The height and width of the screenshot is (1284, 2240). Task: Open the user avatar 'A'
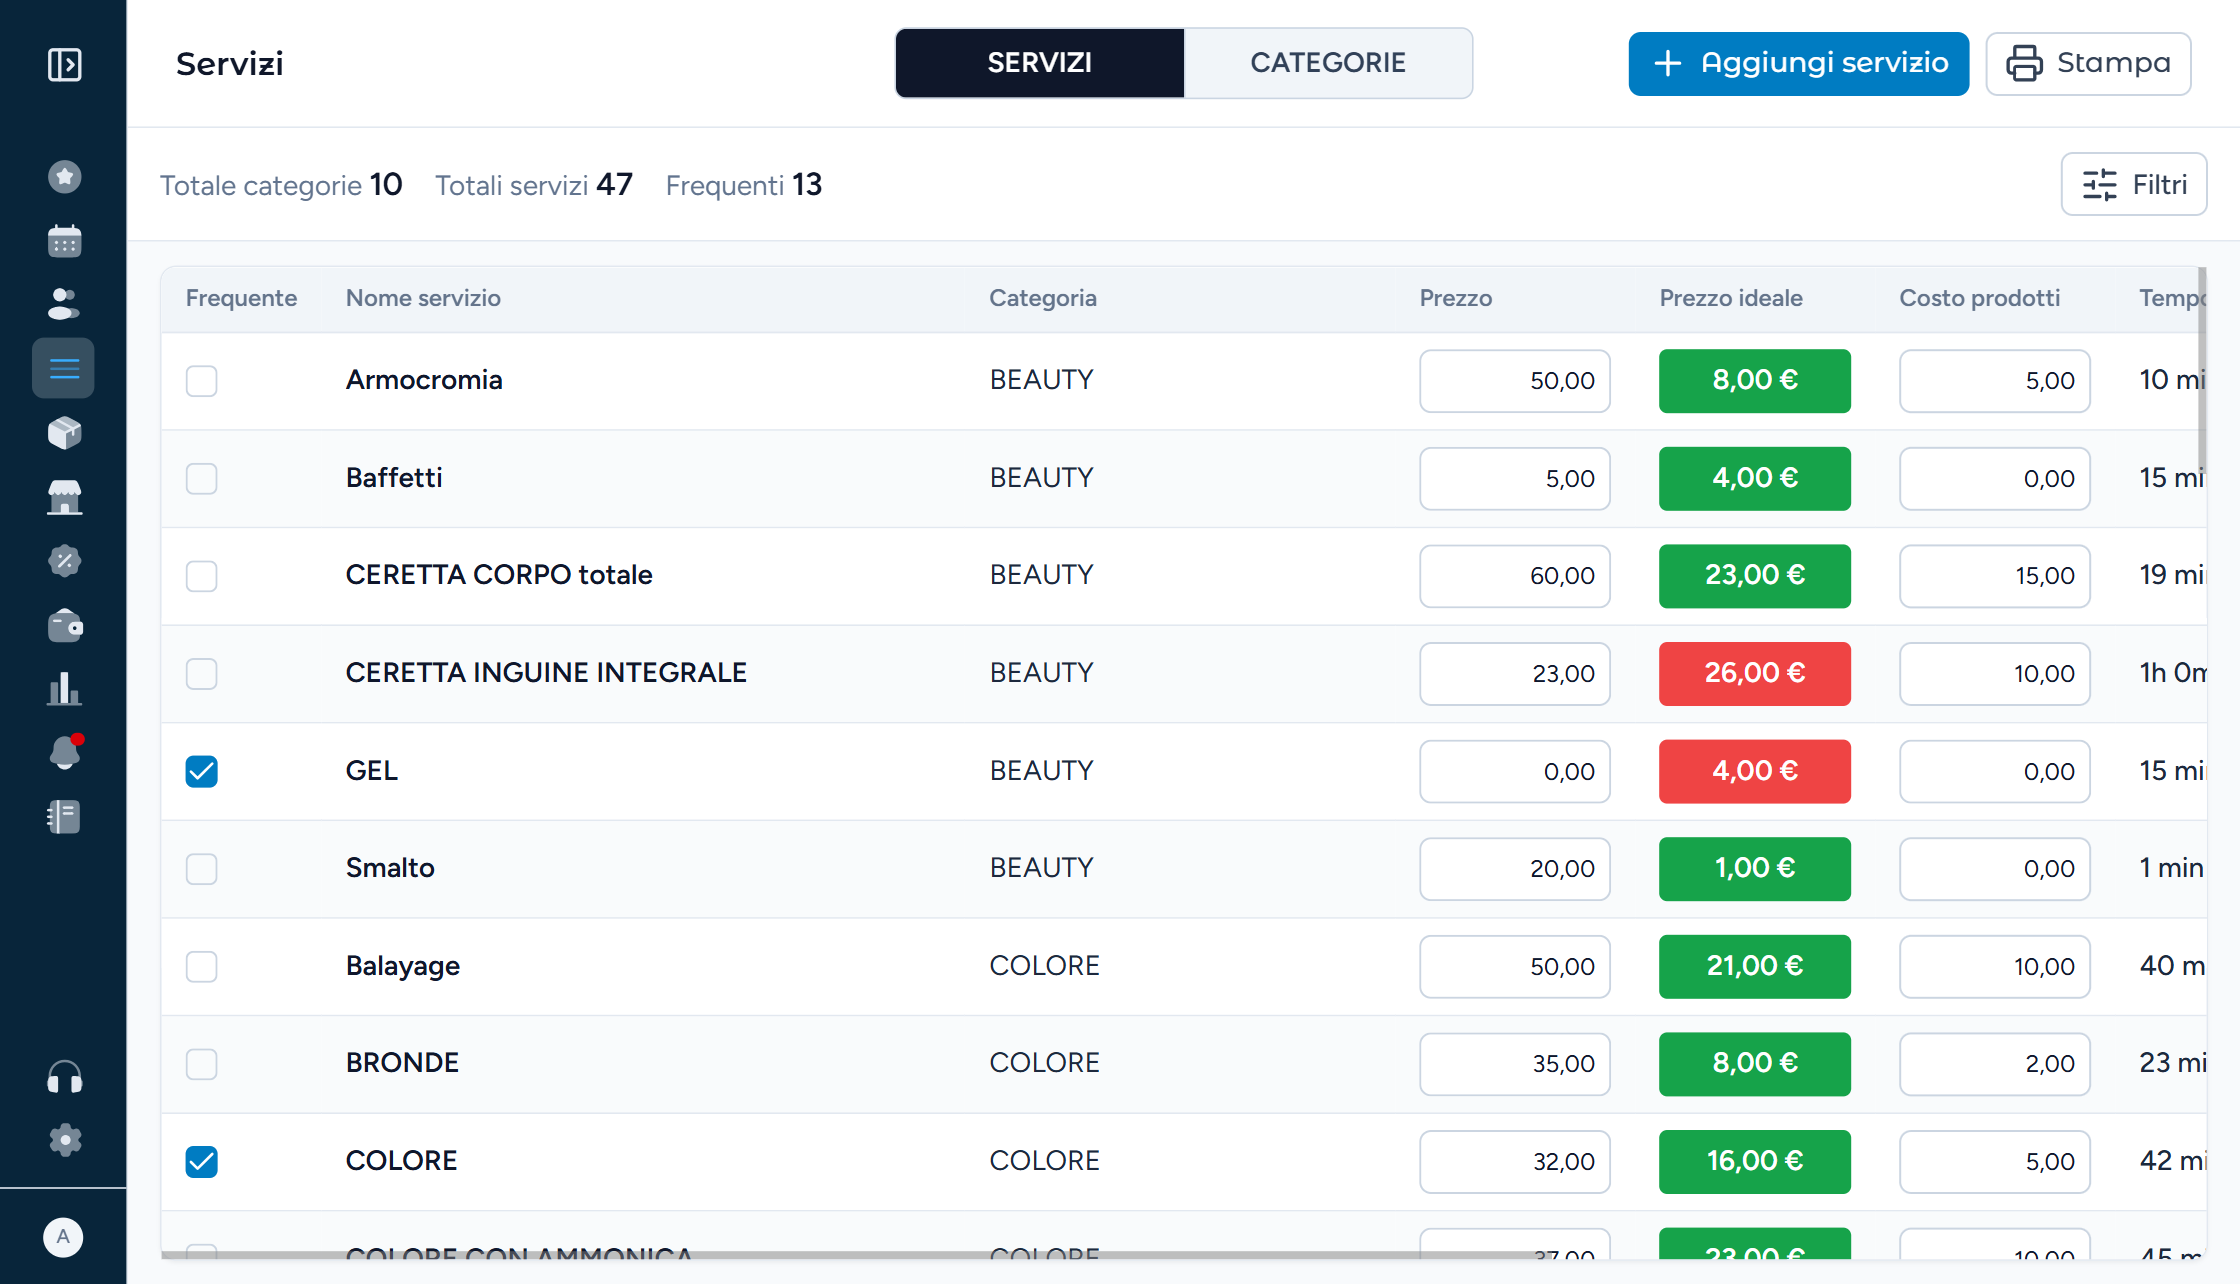63,1237
